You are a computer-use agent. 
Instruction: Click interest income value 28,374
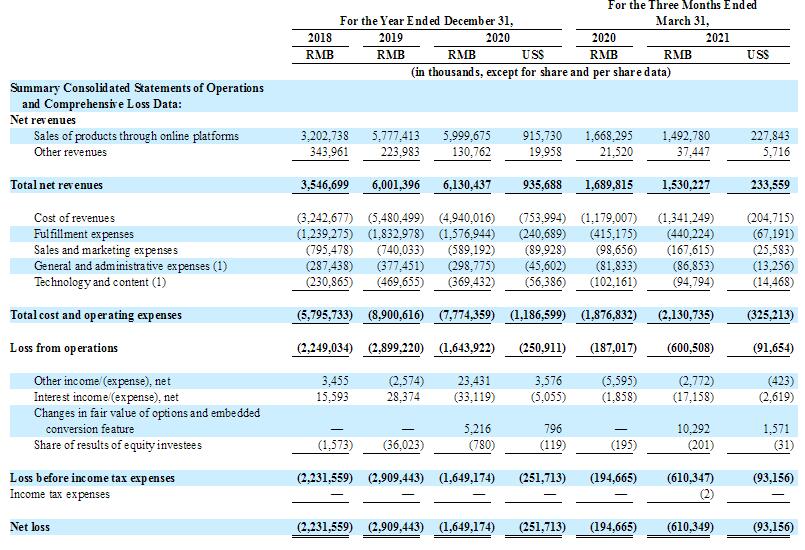coord(403,397)
